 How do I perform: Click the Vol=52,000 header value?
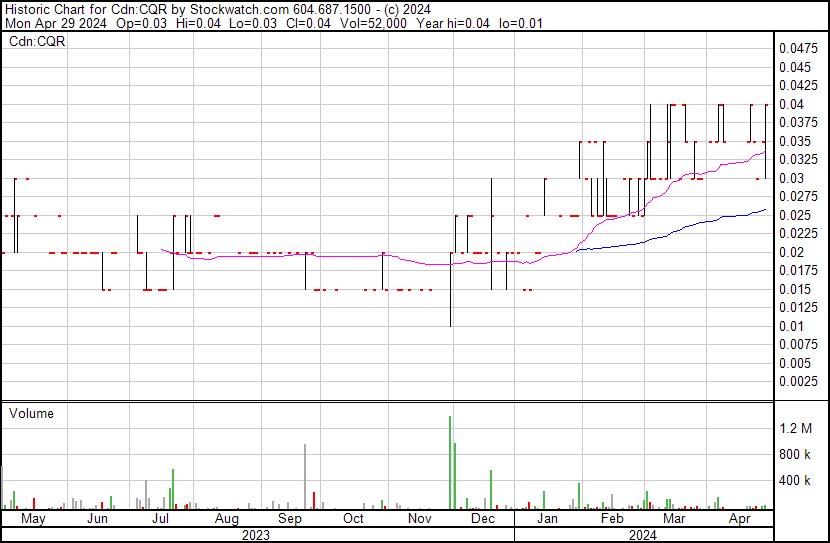pos(373,23)
